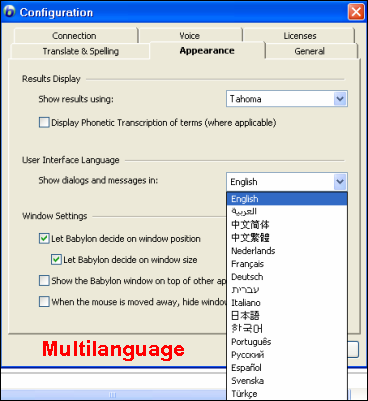Screen dimensions: 368x401
Task: Switch to the Connection tab
Action: pyautogui.click(x=74, y=36)
